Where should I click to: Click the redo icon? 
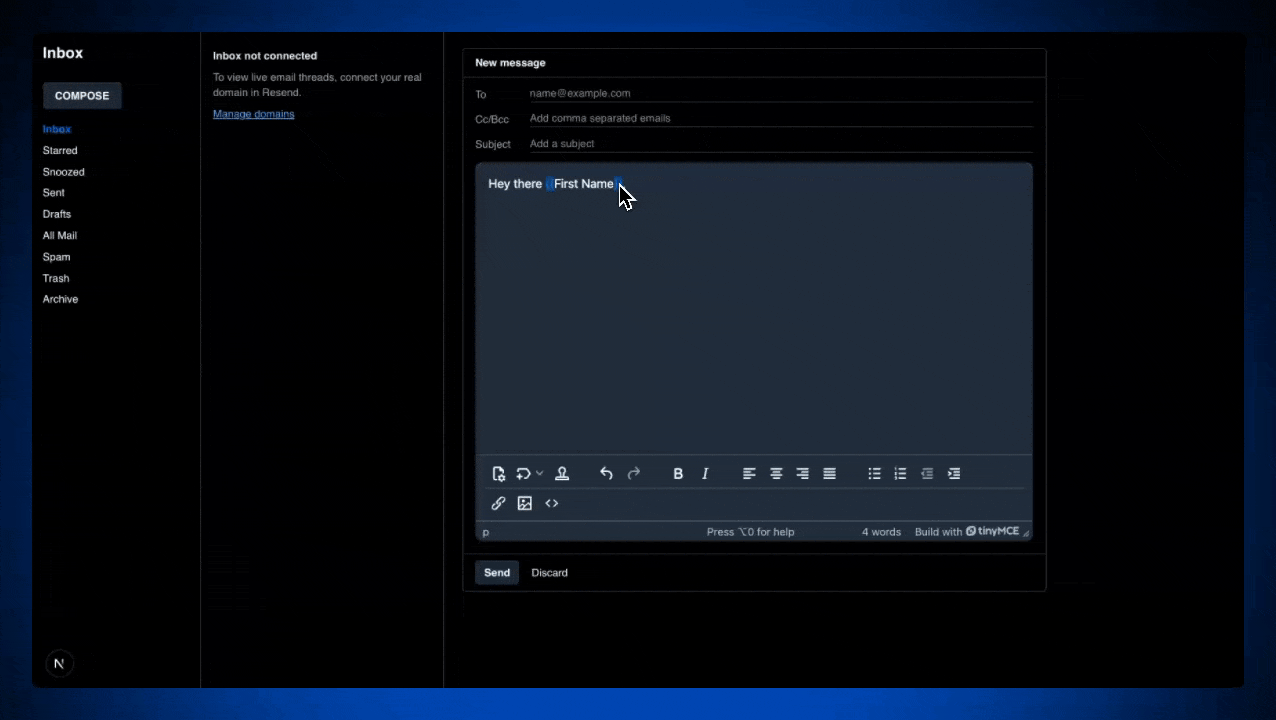tap(634, 473)
